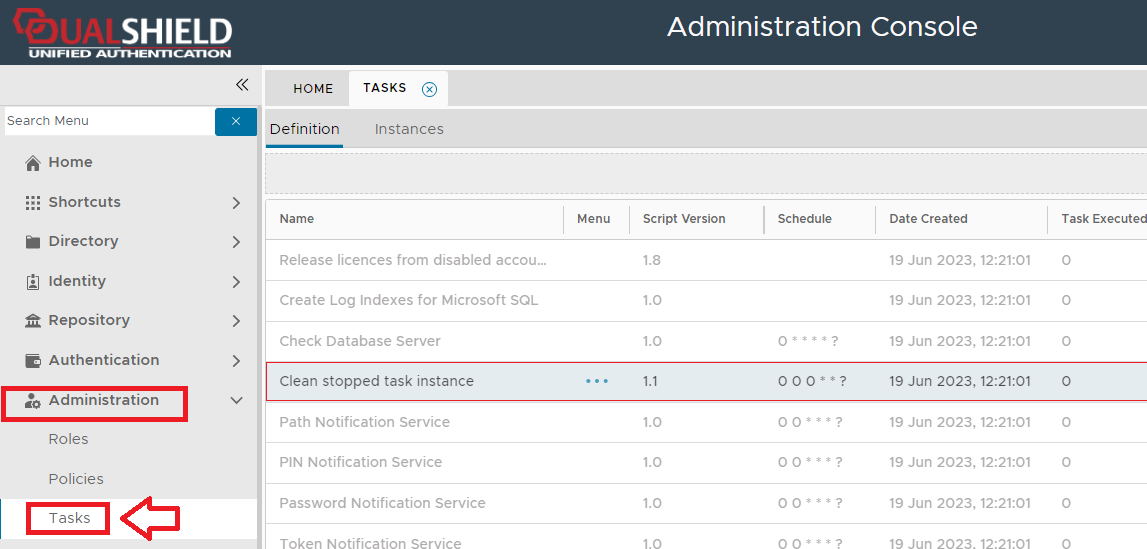Screen dimensions: 1147x549
Task: Click the Authentication wallet icon
Action: [x=33, y=361]
